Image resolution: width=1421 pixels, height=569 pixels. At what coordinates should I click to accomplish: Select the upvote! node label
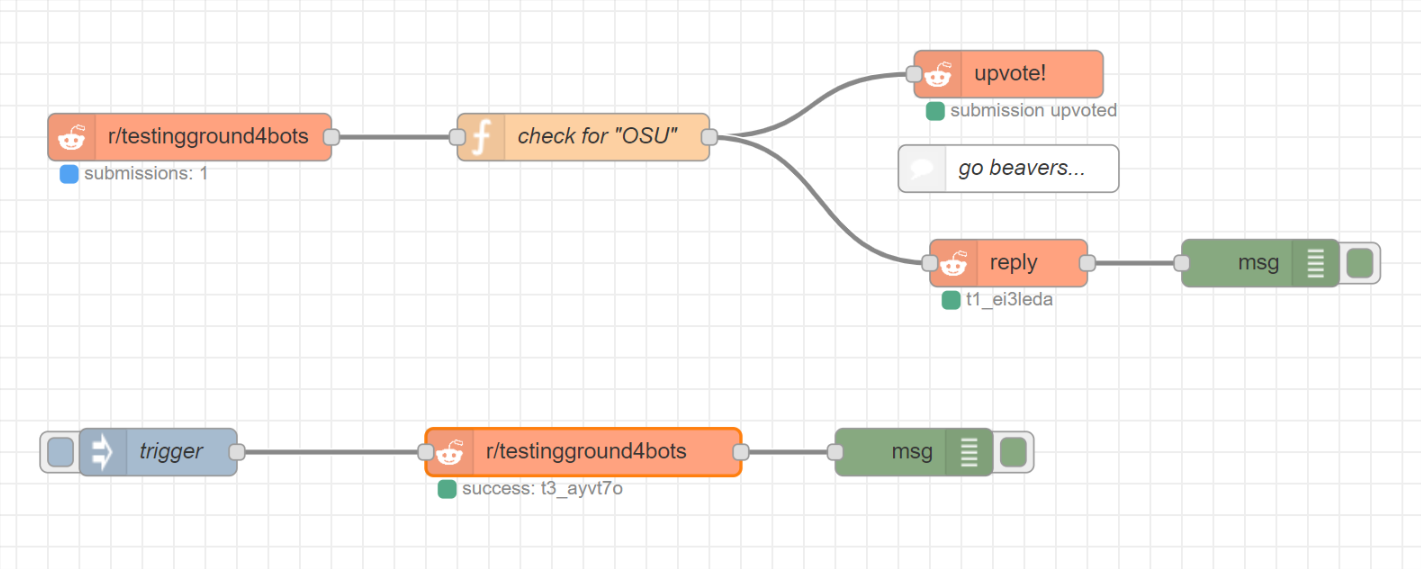pyautogui.click(x=1010, y=74)
